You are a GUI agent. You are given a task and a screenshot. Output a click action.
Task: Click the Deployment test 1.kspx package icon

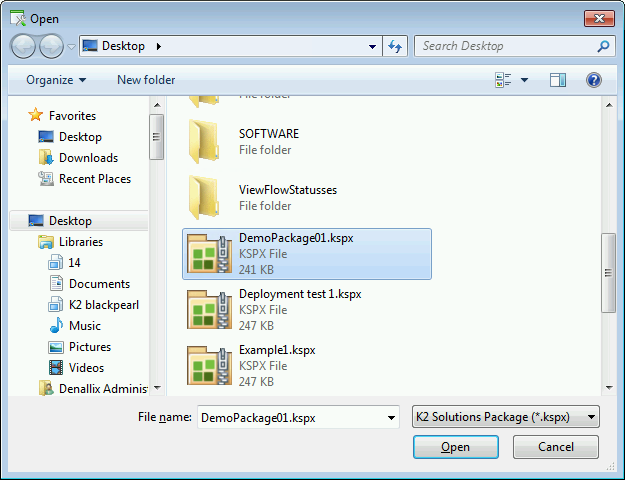209,310
